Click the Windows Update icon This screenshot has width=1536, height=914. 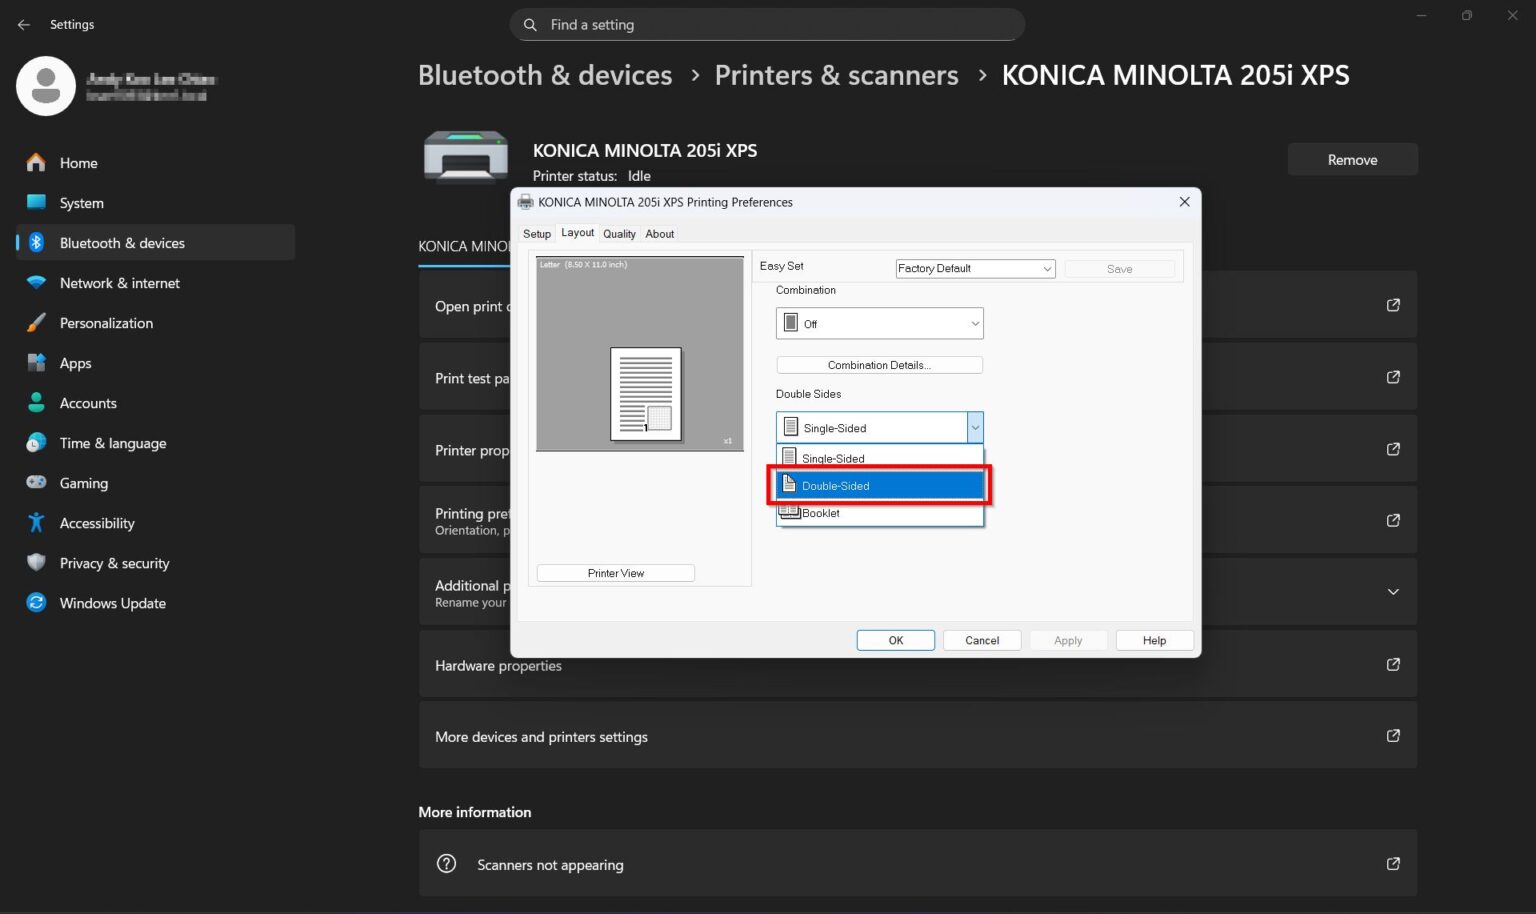pyautogui.click(x=36, y=602)
